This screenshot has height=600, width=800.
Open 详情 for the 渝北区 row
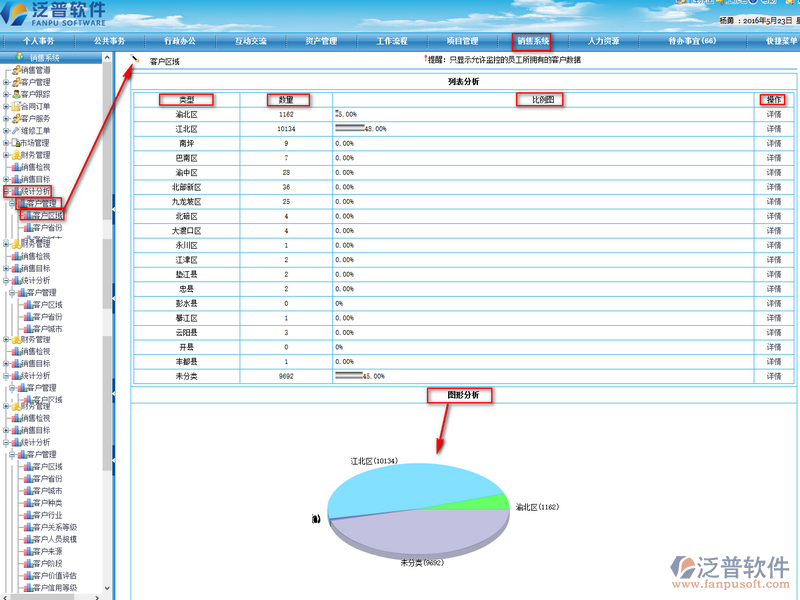773,114
